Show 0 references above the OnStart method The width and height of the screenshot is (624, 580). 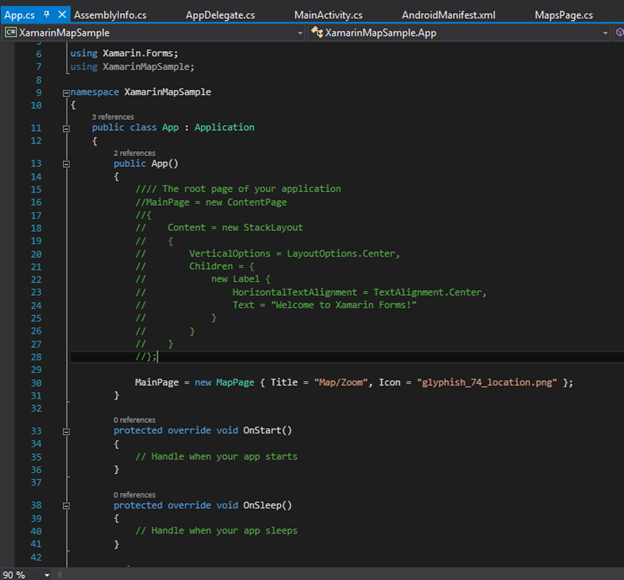(x=134, y=420)
